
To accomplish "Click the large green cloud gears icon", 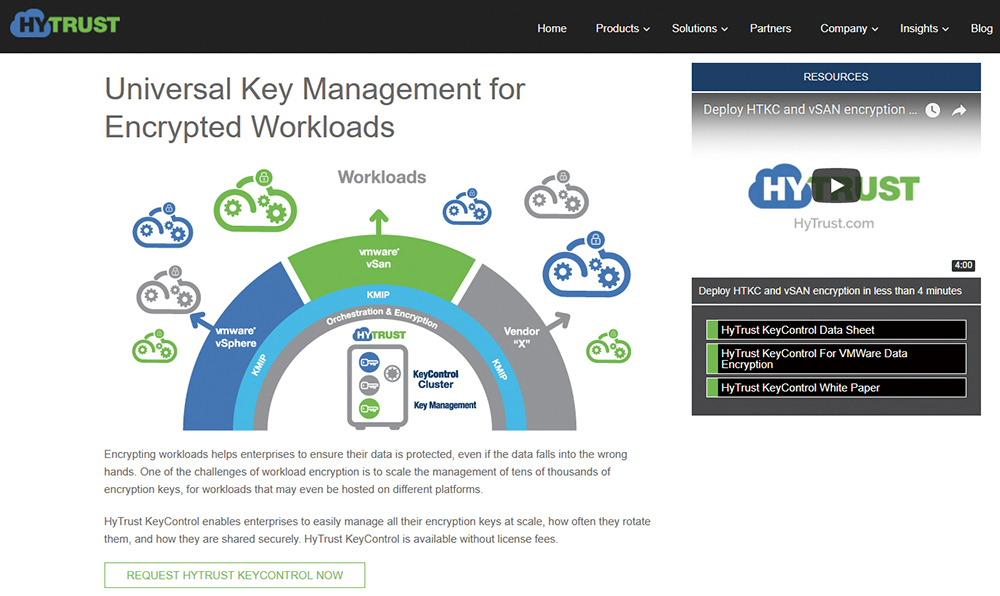I will click(x=255, y=201).
